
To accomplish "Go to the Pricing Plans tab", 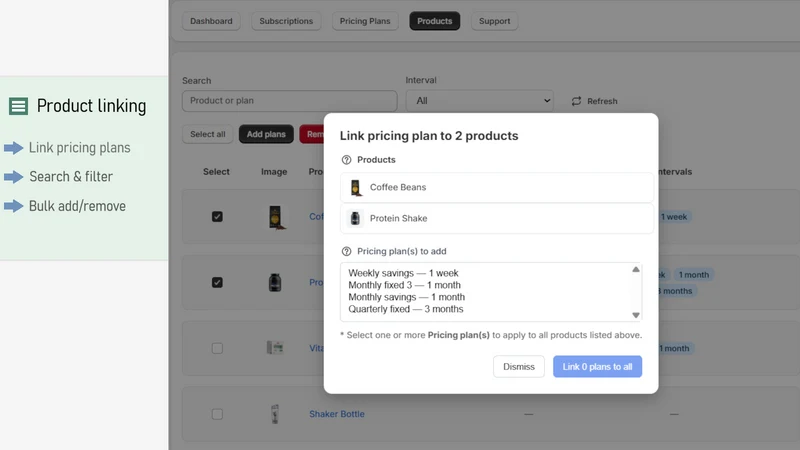I will [x=365, y=21].
